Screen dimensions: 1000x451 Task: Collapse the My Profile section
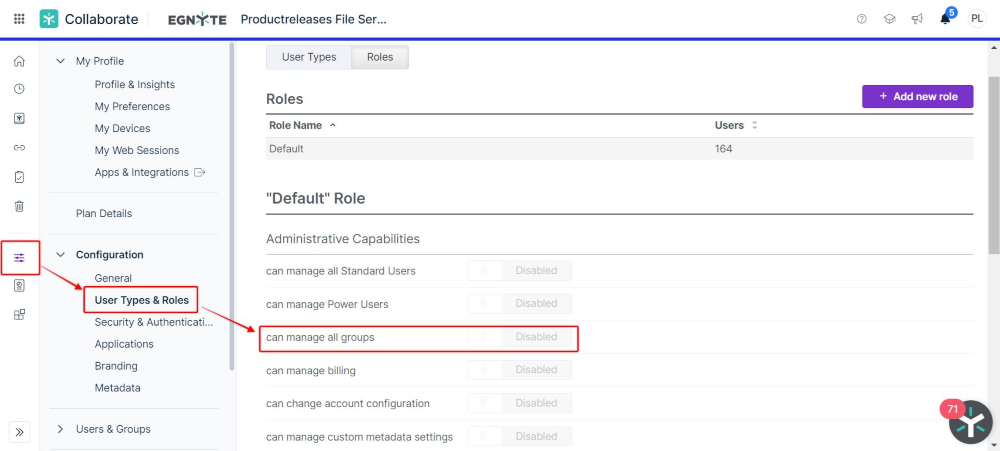point(61,61)
